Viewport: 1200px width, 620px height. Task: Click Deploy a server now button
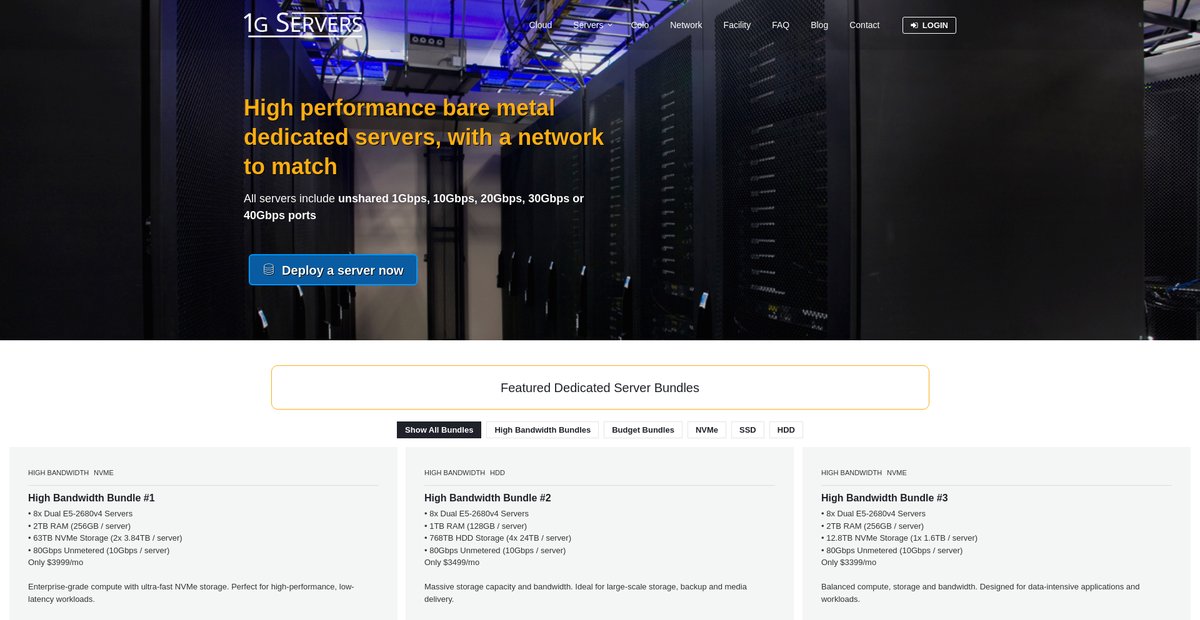pos(333,270)
